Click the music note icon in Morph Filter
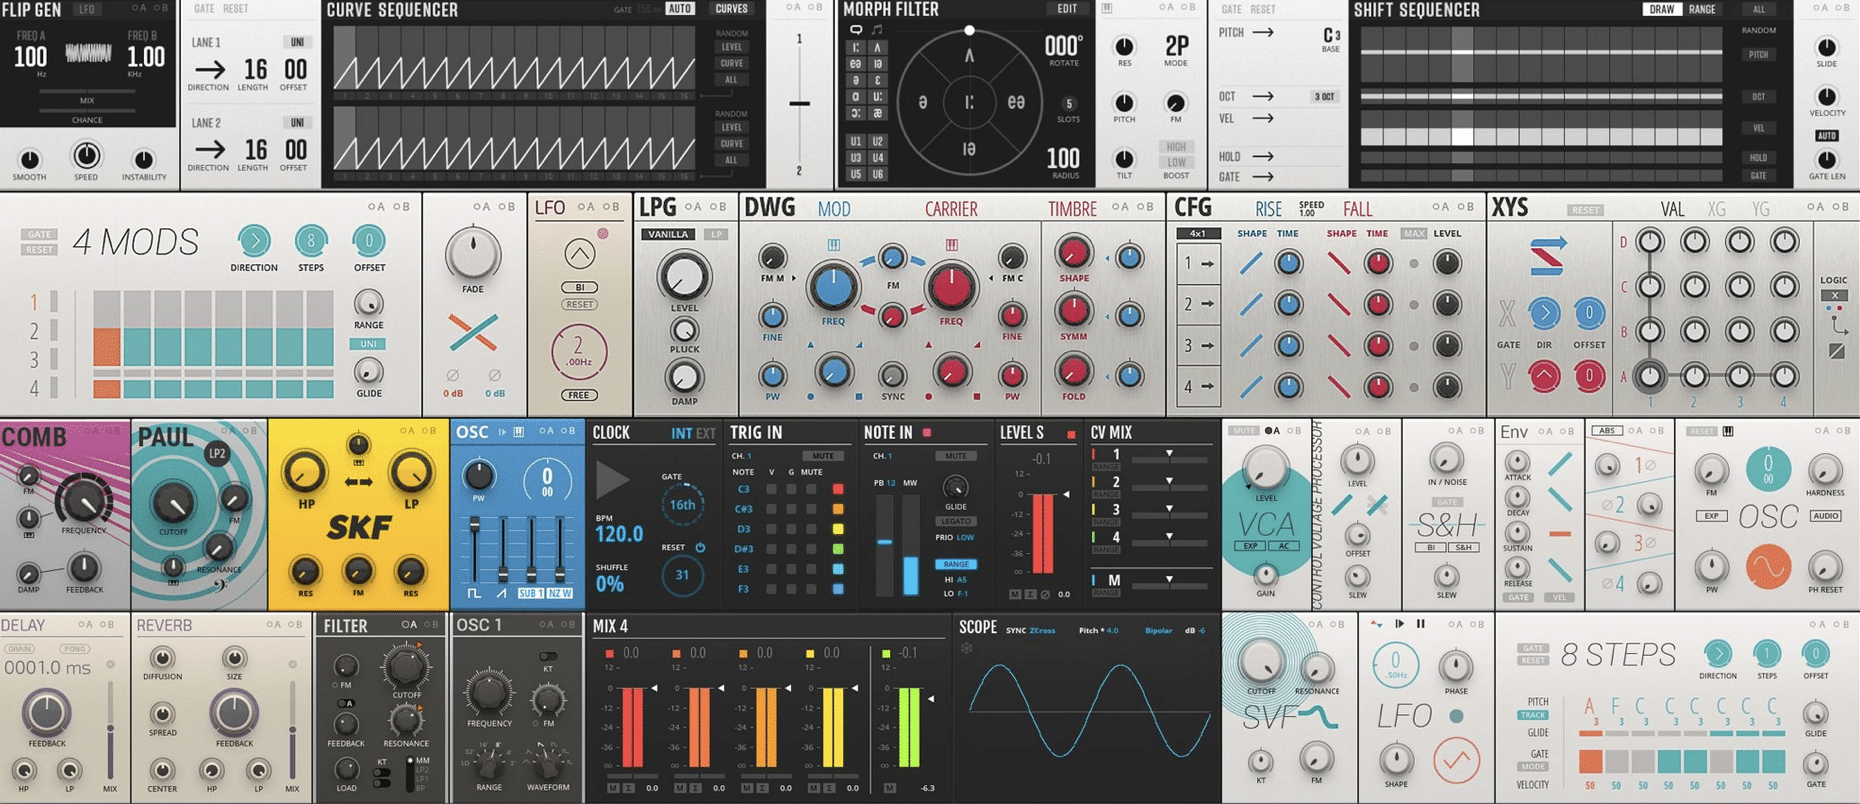1860x804 pixels. pyautogui.click(x=877, y=30)
